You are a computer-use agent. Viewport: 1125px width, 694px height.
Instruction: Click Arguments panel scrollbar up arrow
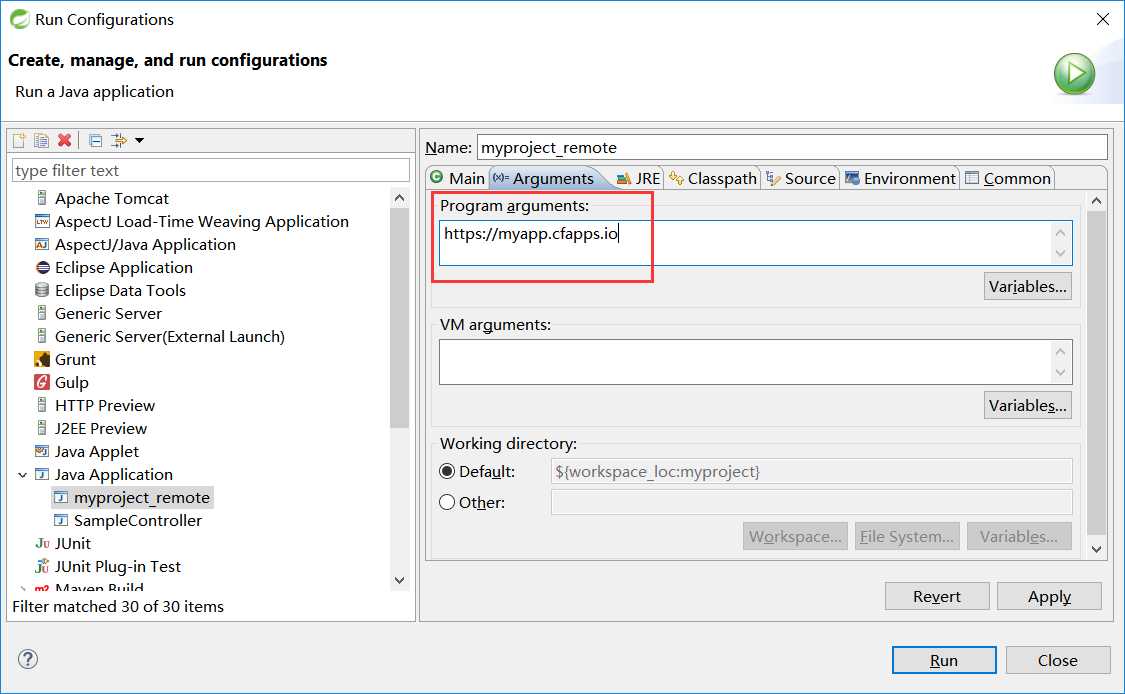[x=1096, y=201]
